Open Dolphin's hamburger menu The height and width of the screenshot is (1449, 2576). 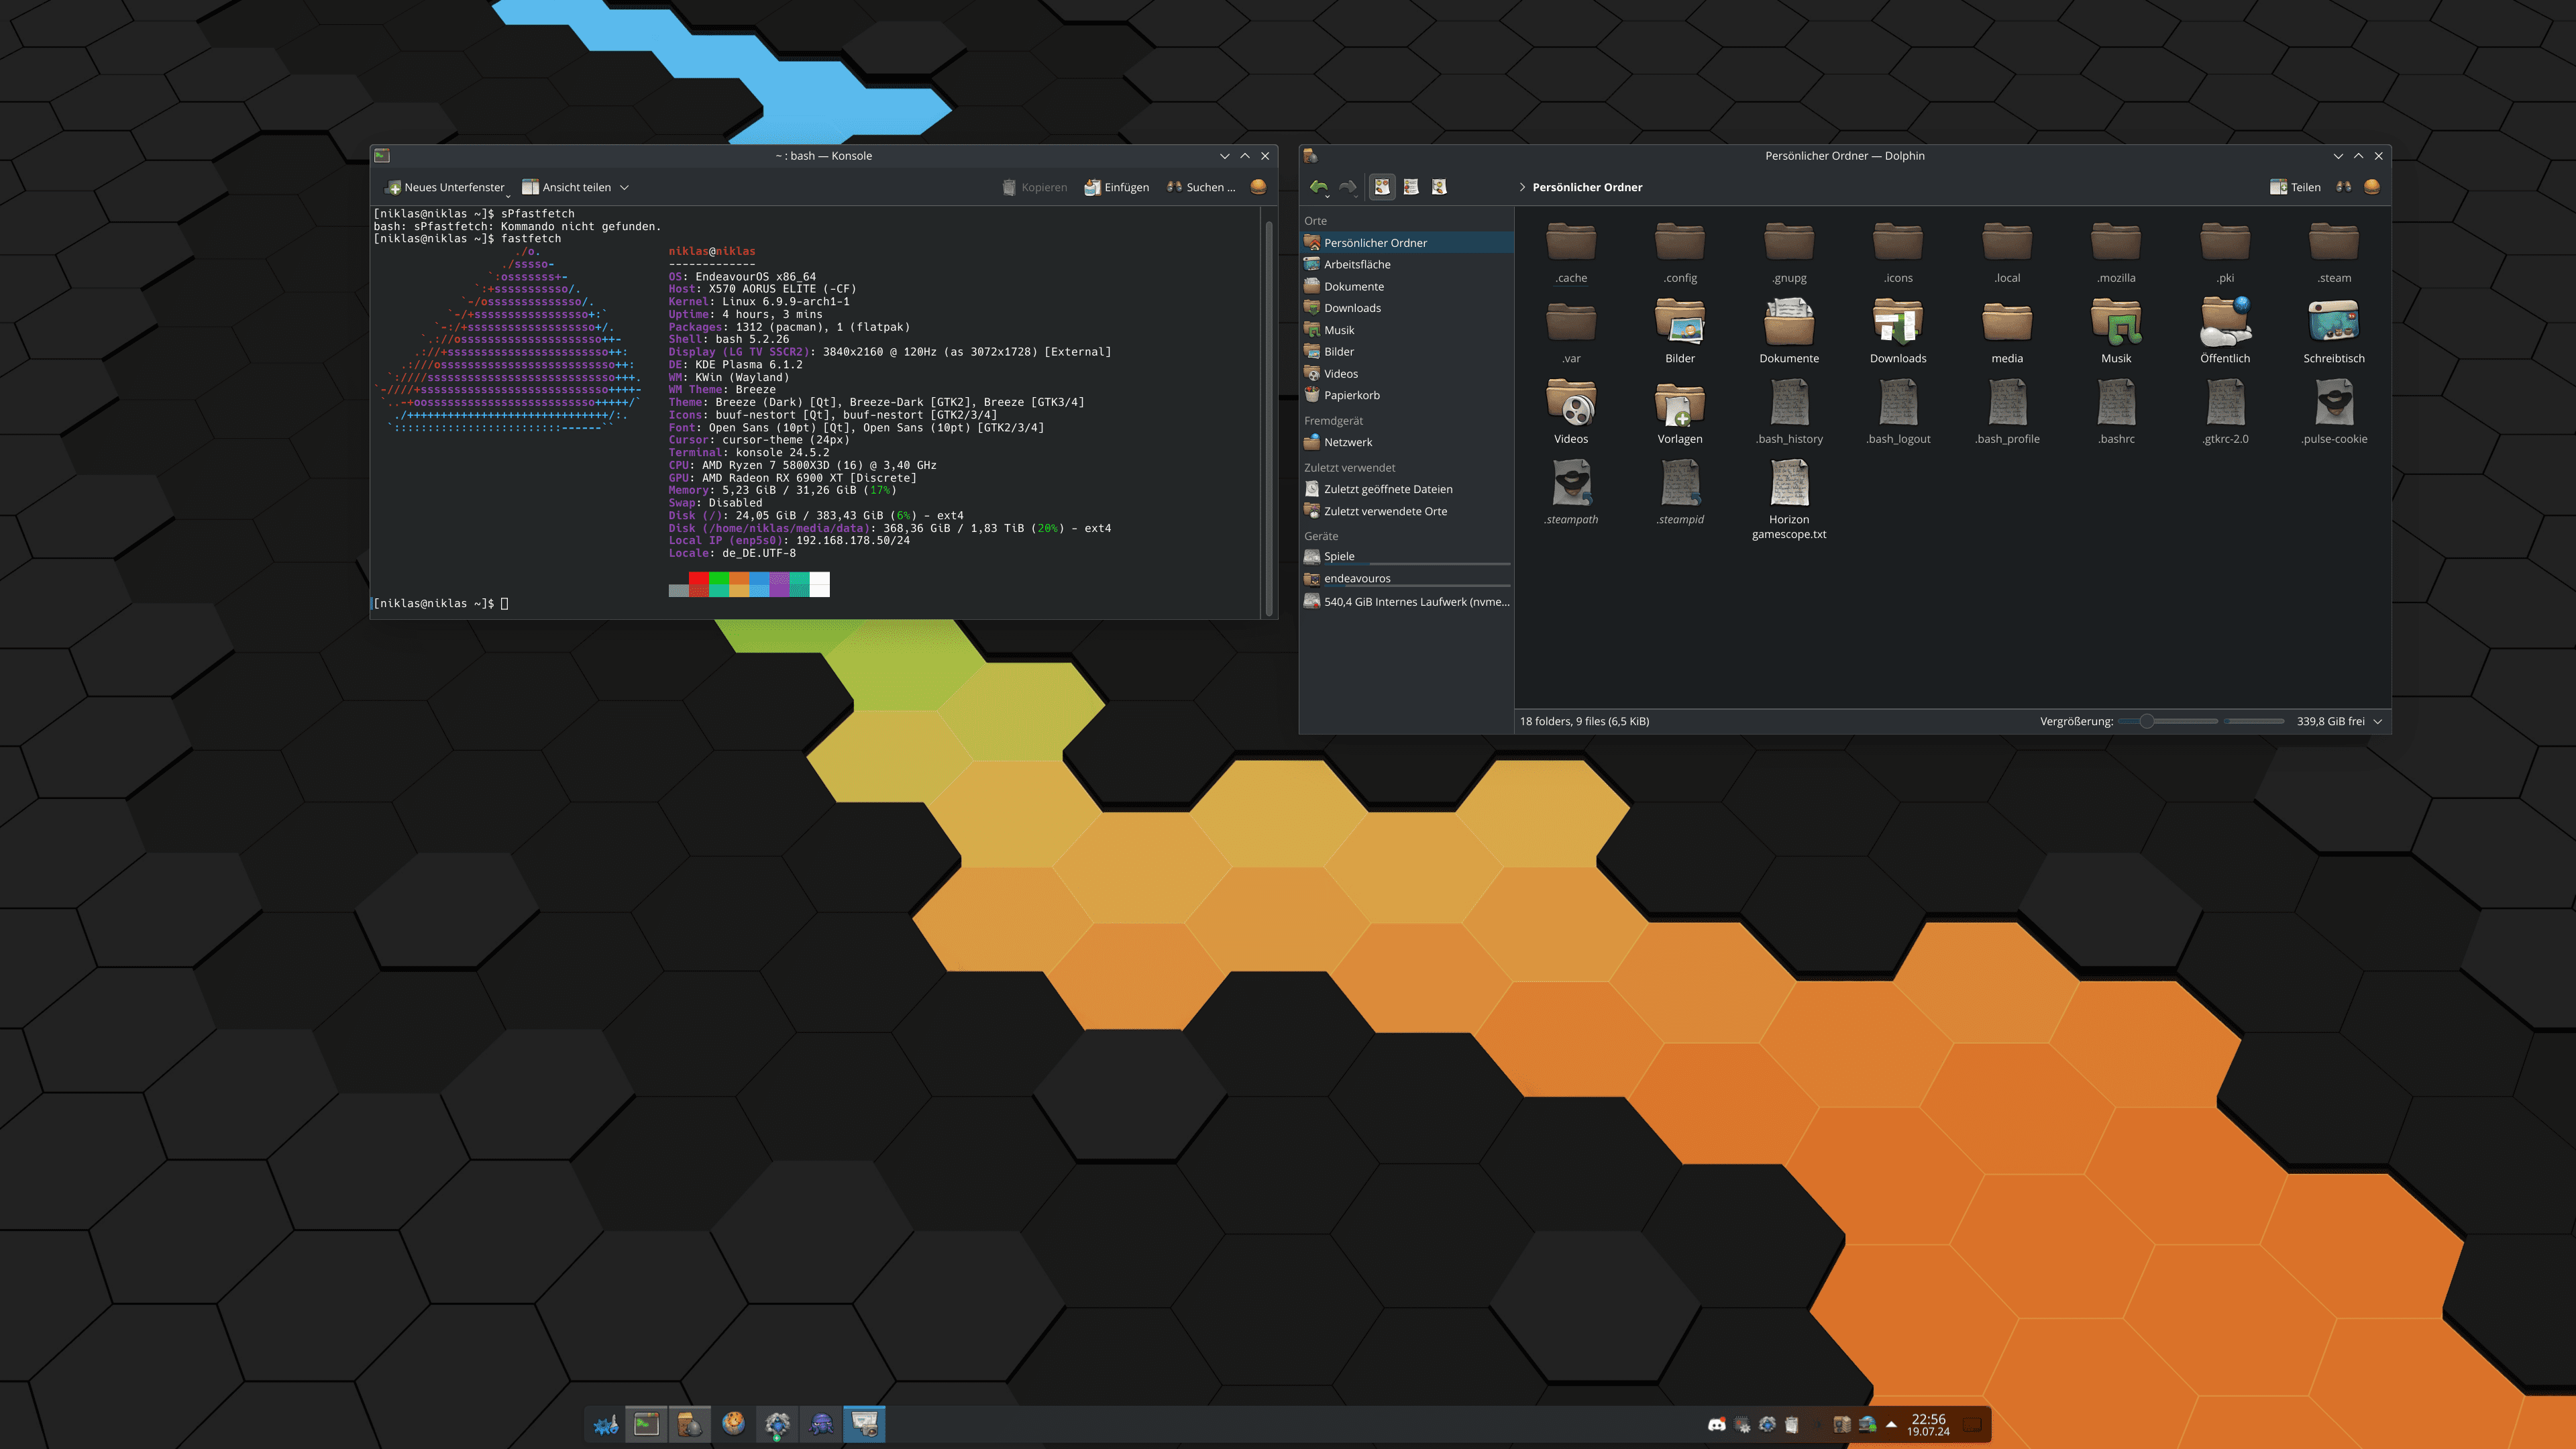[x=2371, y=187]
